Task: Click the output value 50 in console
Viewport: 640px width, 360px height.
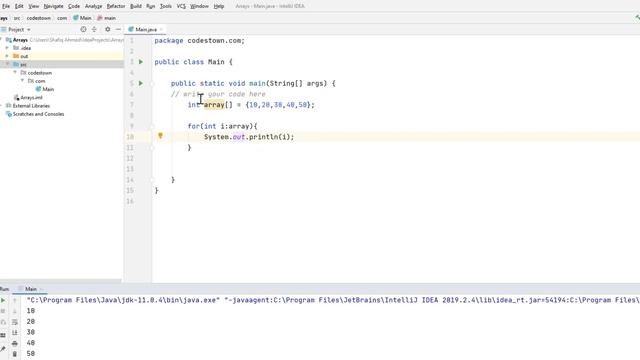Action: click(x=31, y=353)
